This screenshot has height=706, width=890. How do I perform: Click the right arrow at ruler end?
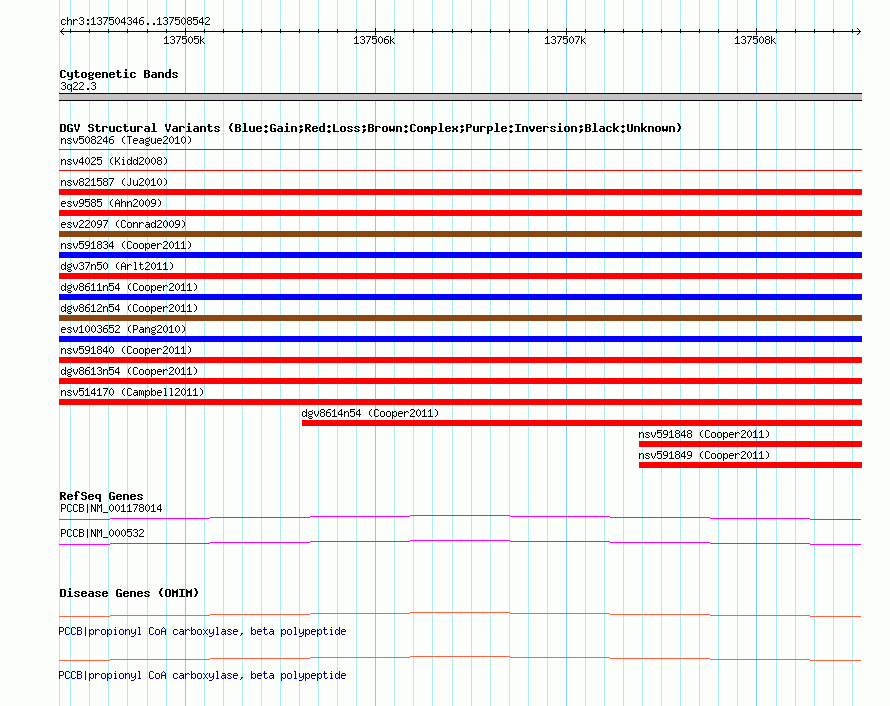click(858, 31)
